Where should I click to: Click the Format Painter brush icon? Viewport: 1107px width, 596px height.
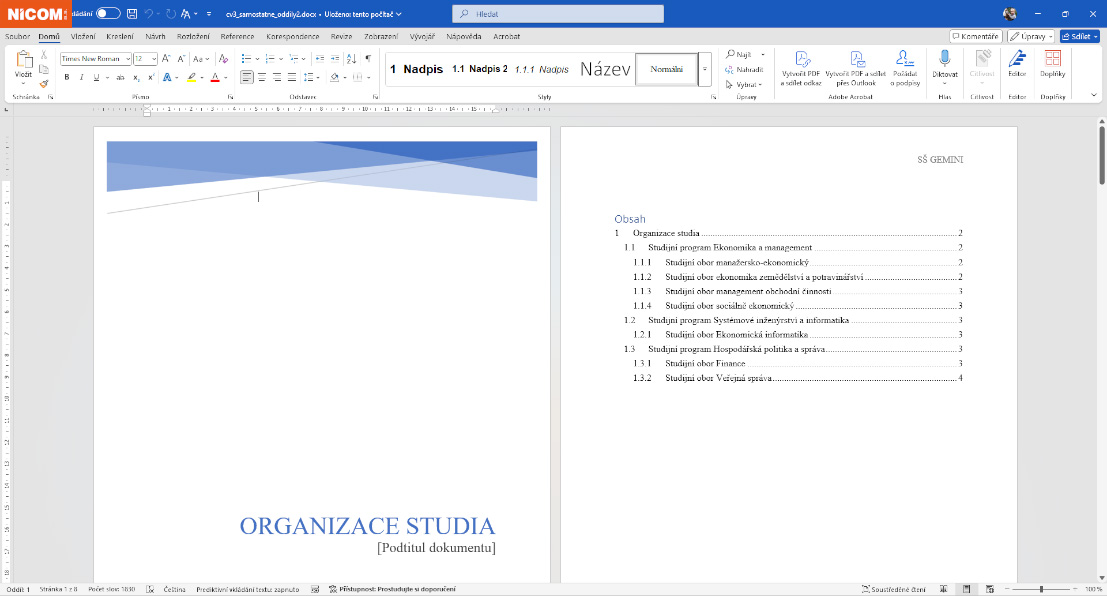(x=44, y=85)
